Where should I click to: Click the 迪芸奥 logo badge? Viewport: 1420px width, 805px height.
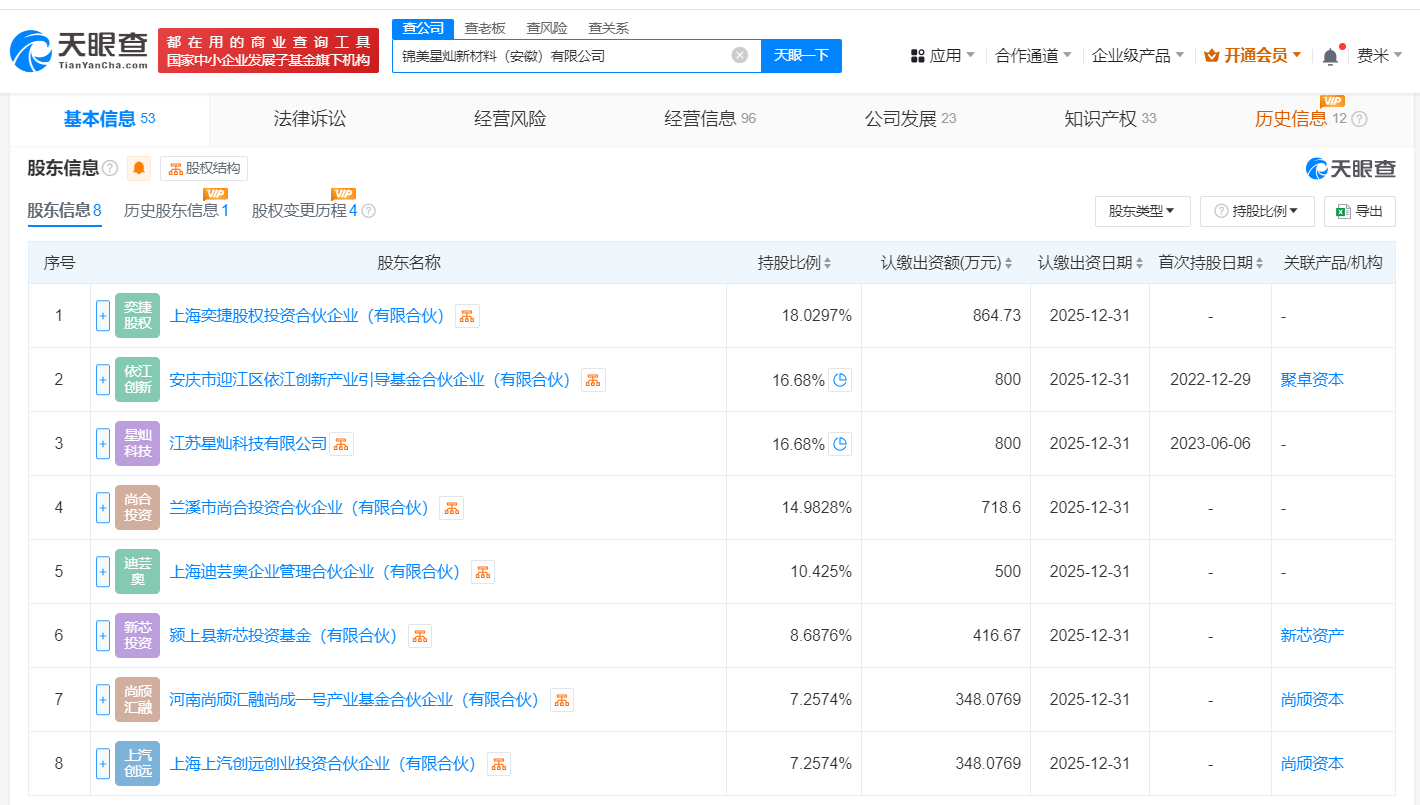(137, 572)
